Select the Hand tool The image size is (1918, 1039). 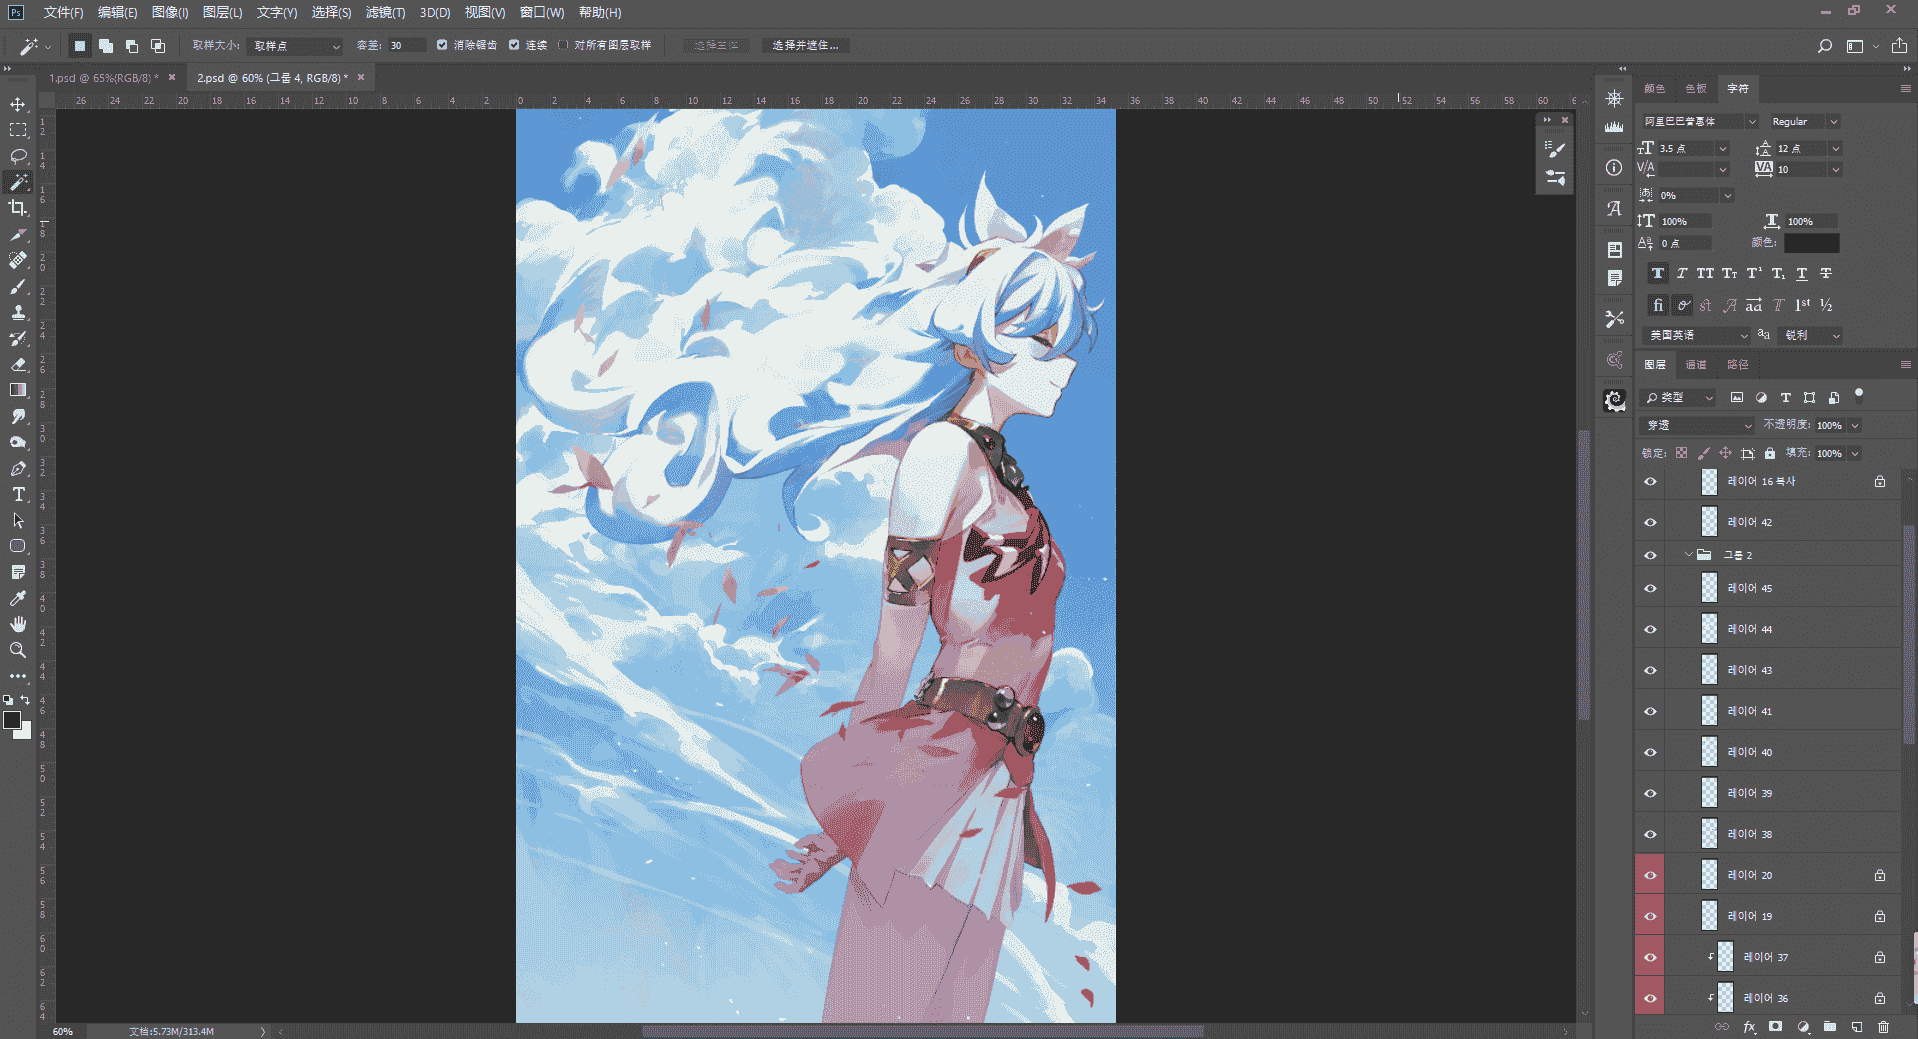18,624
